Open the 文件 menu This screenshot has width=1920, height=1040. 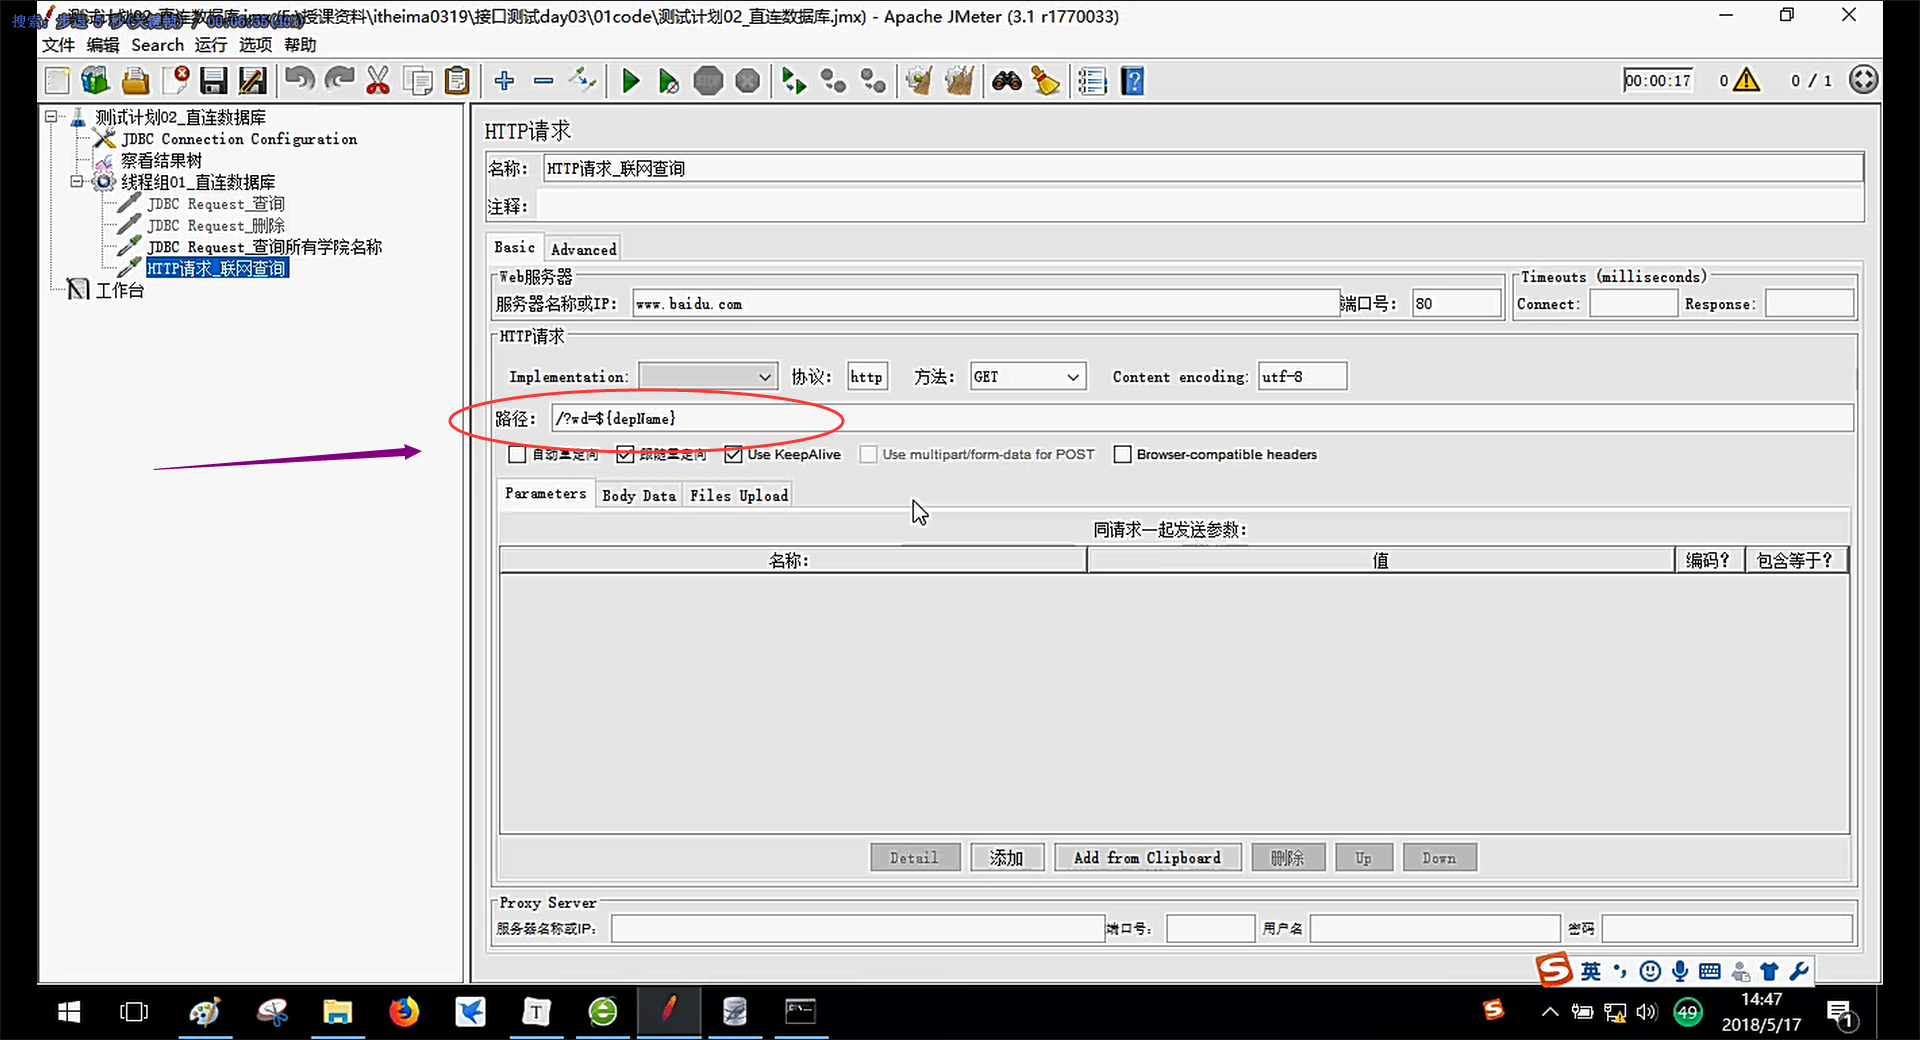pos(58,45)
